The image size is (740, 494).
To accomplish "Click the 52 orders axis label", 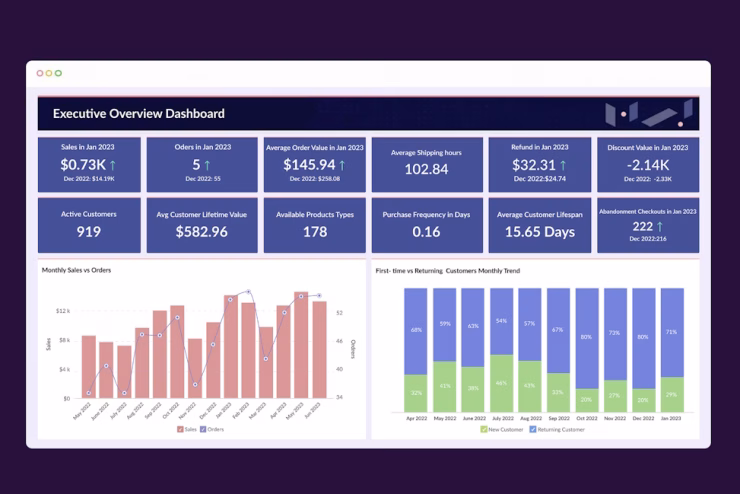I will 339,313.
